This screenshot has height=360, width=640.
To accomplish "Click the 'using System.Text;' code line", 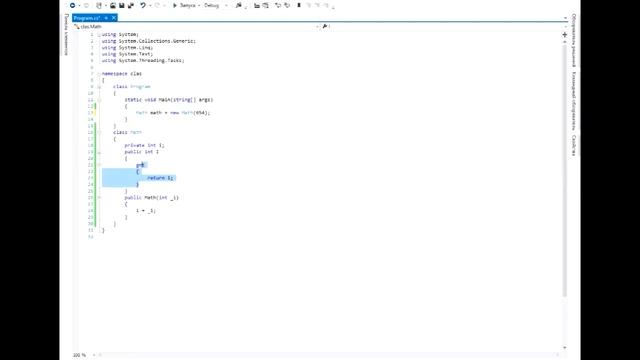I will 127,54.
